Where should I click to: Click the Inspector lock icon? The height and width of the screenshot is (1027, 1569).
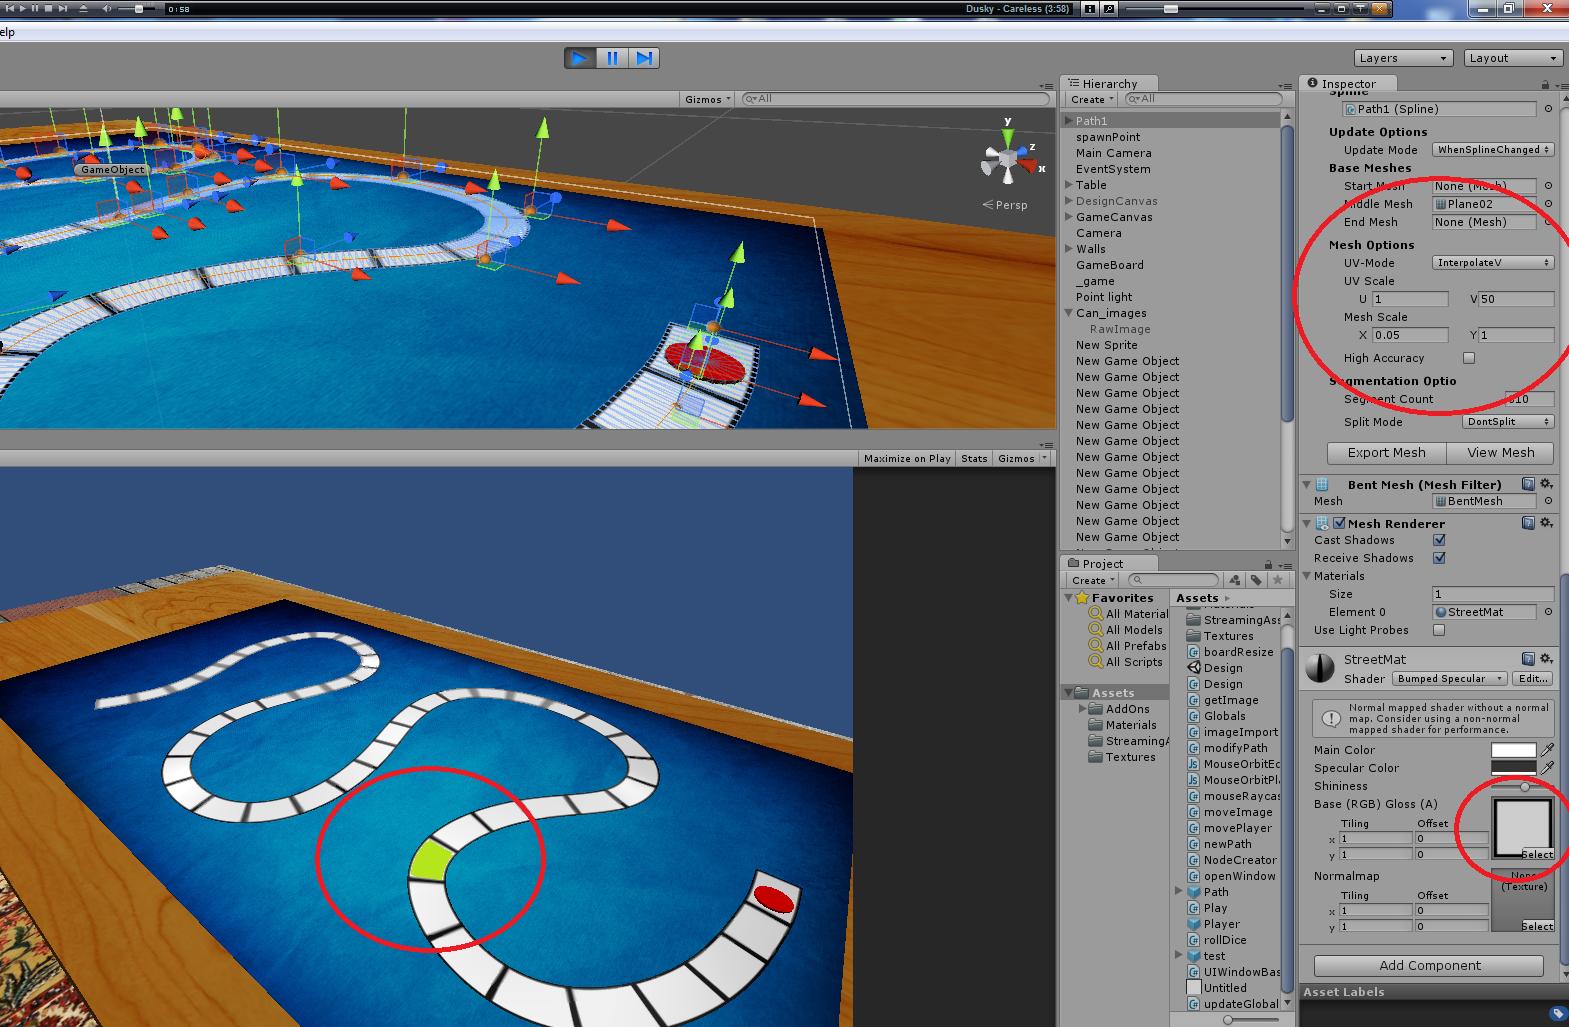click(x=1545, y=84)
